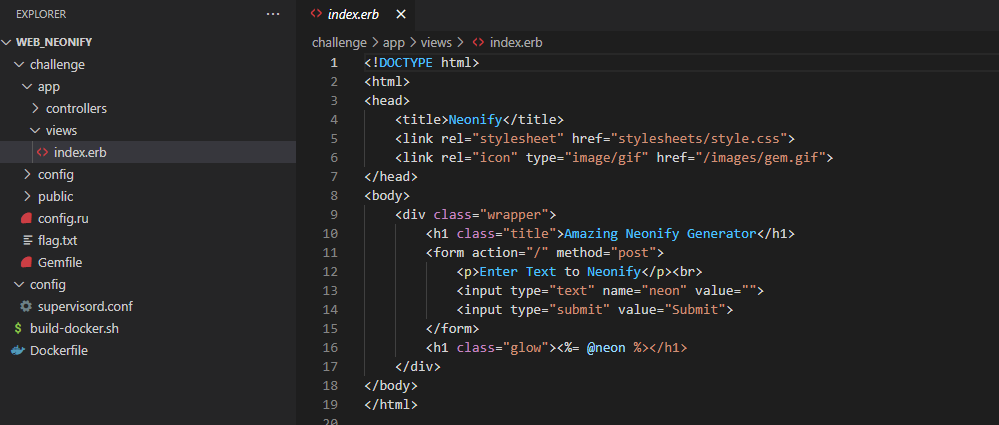Click line number 16 in the gutter
Screen dimensions: 999x425
click(331, 347)
